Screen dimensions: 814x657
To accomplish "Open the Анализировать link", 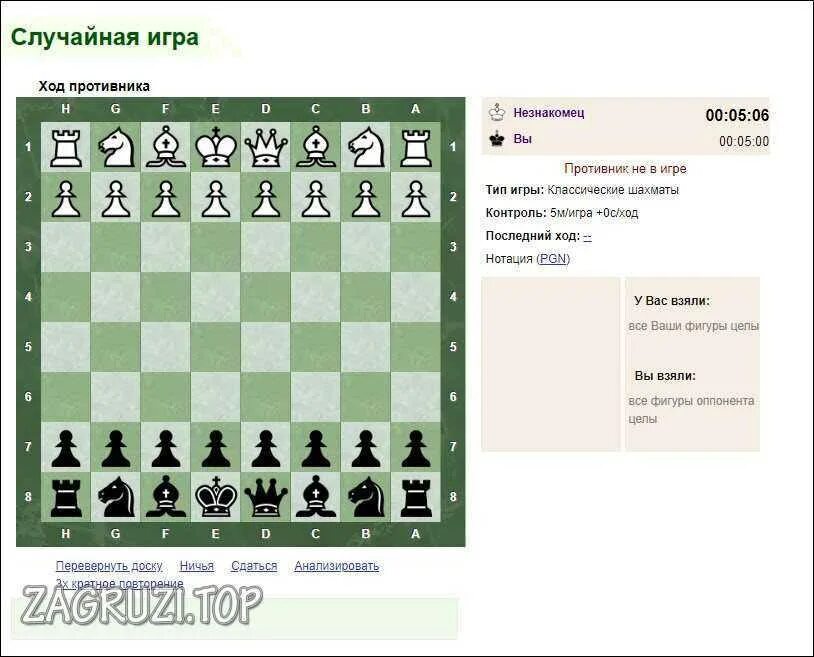I will pos(336,566).
